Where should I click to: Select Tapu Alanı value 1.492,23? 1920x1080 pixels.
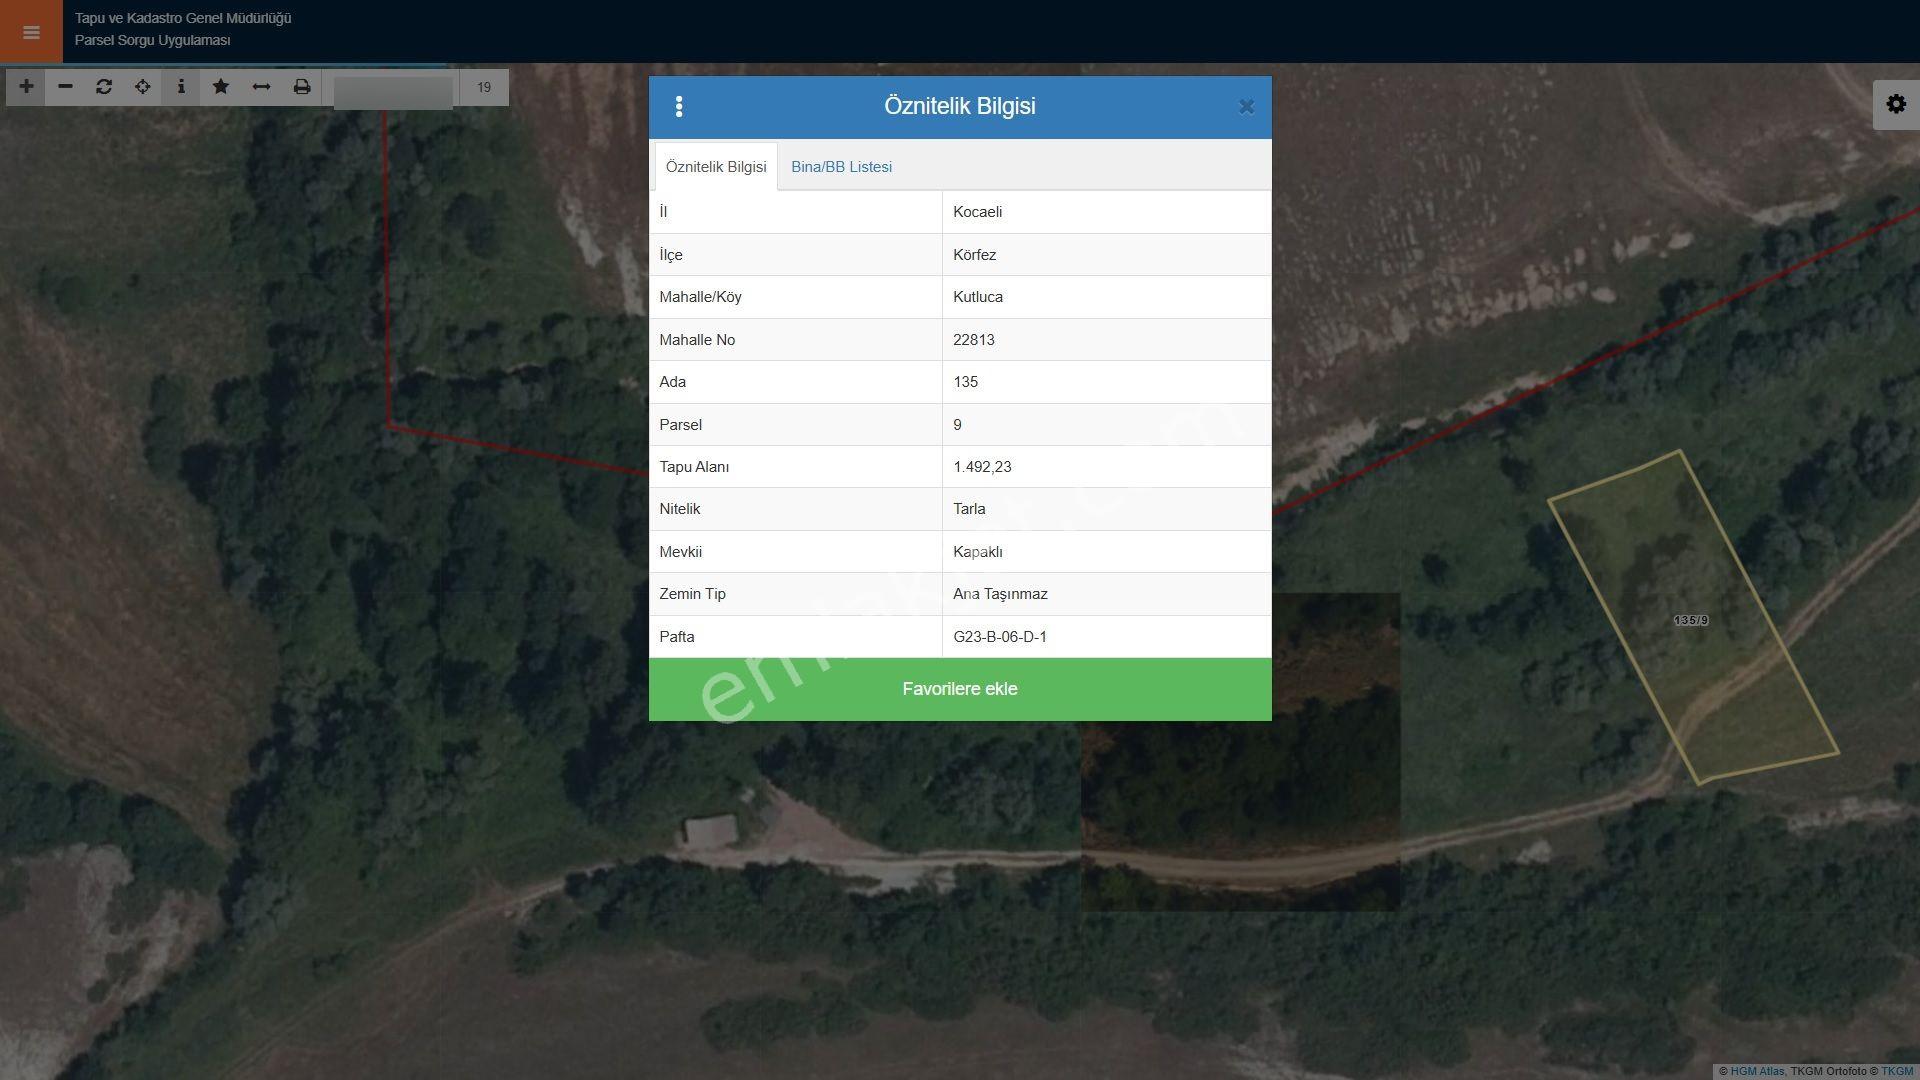tap(1107, 467)
